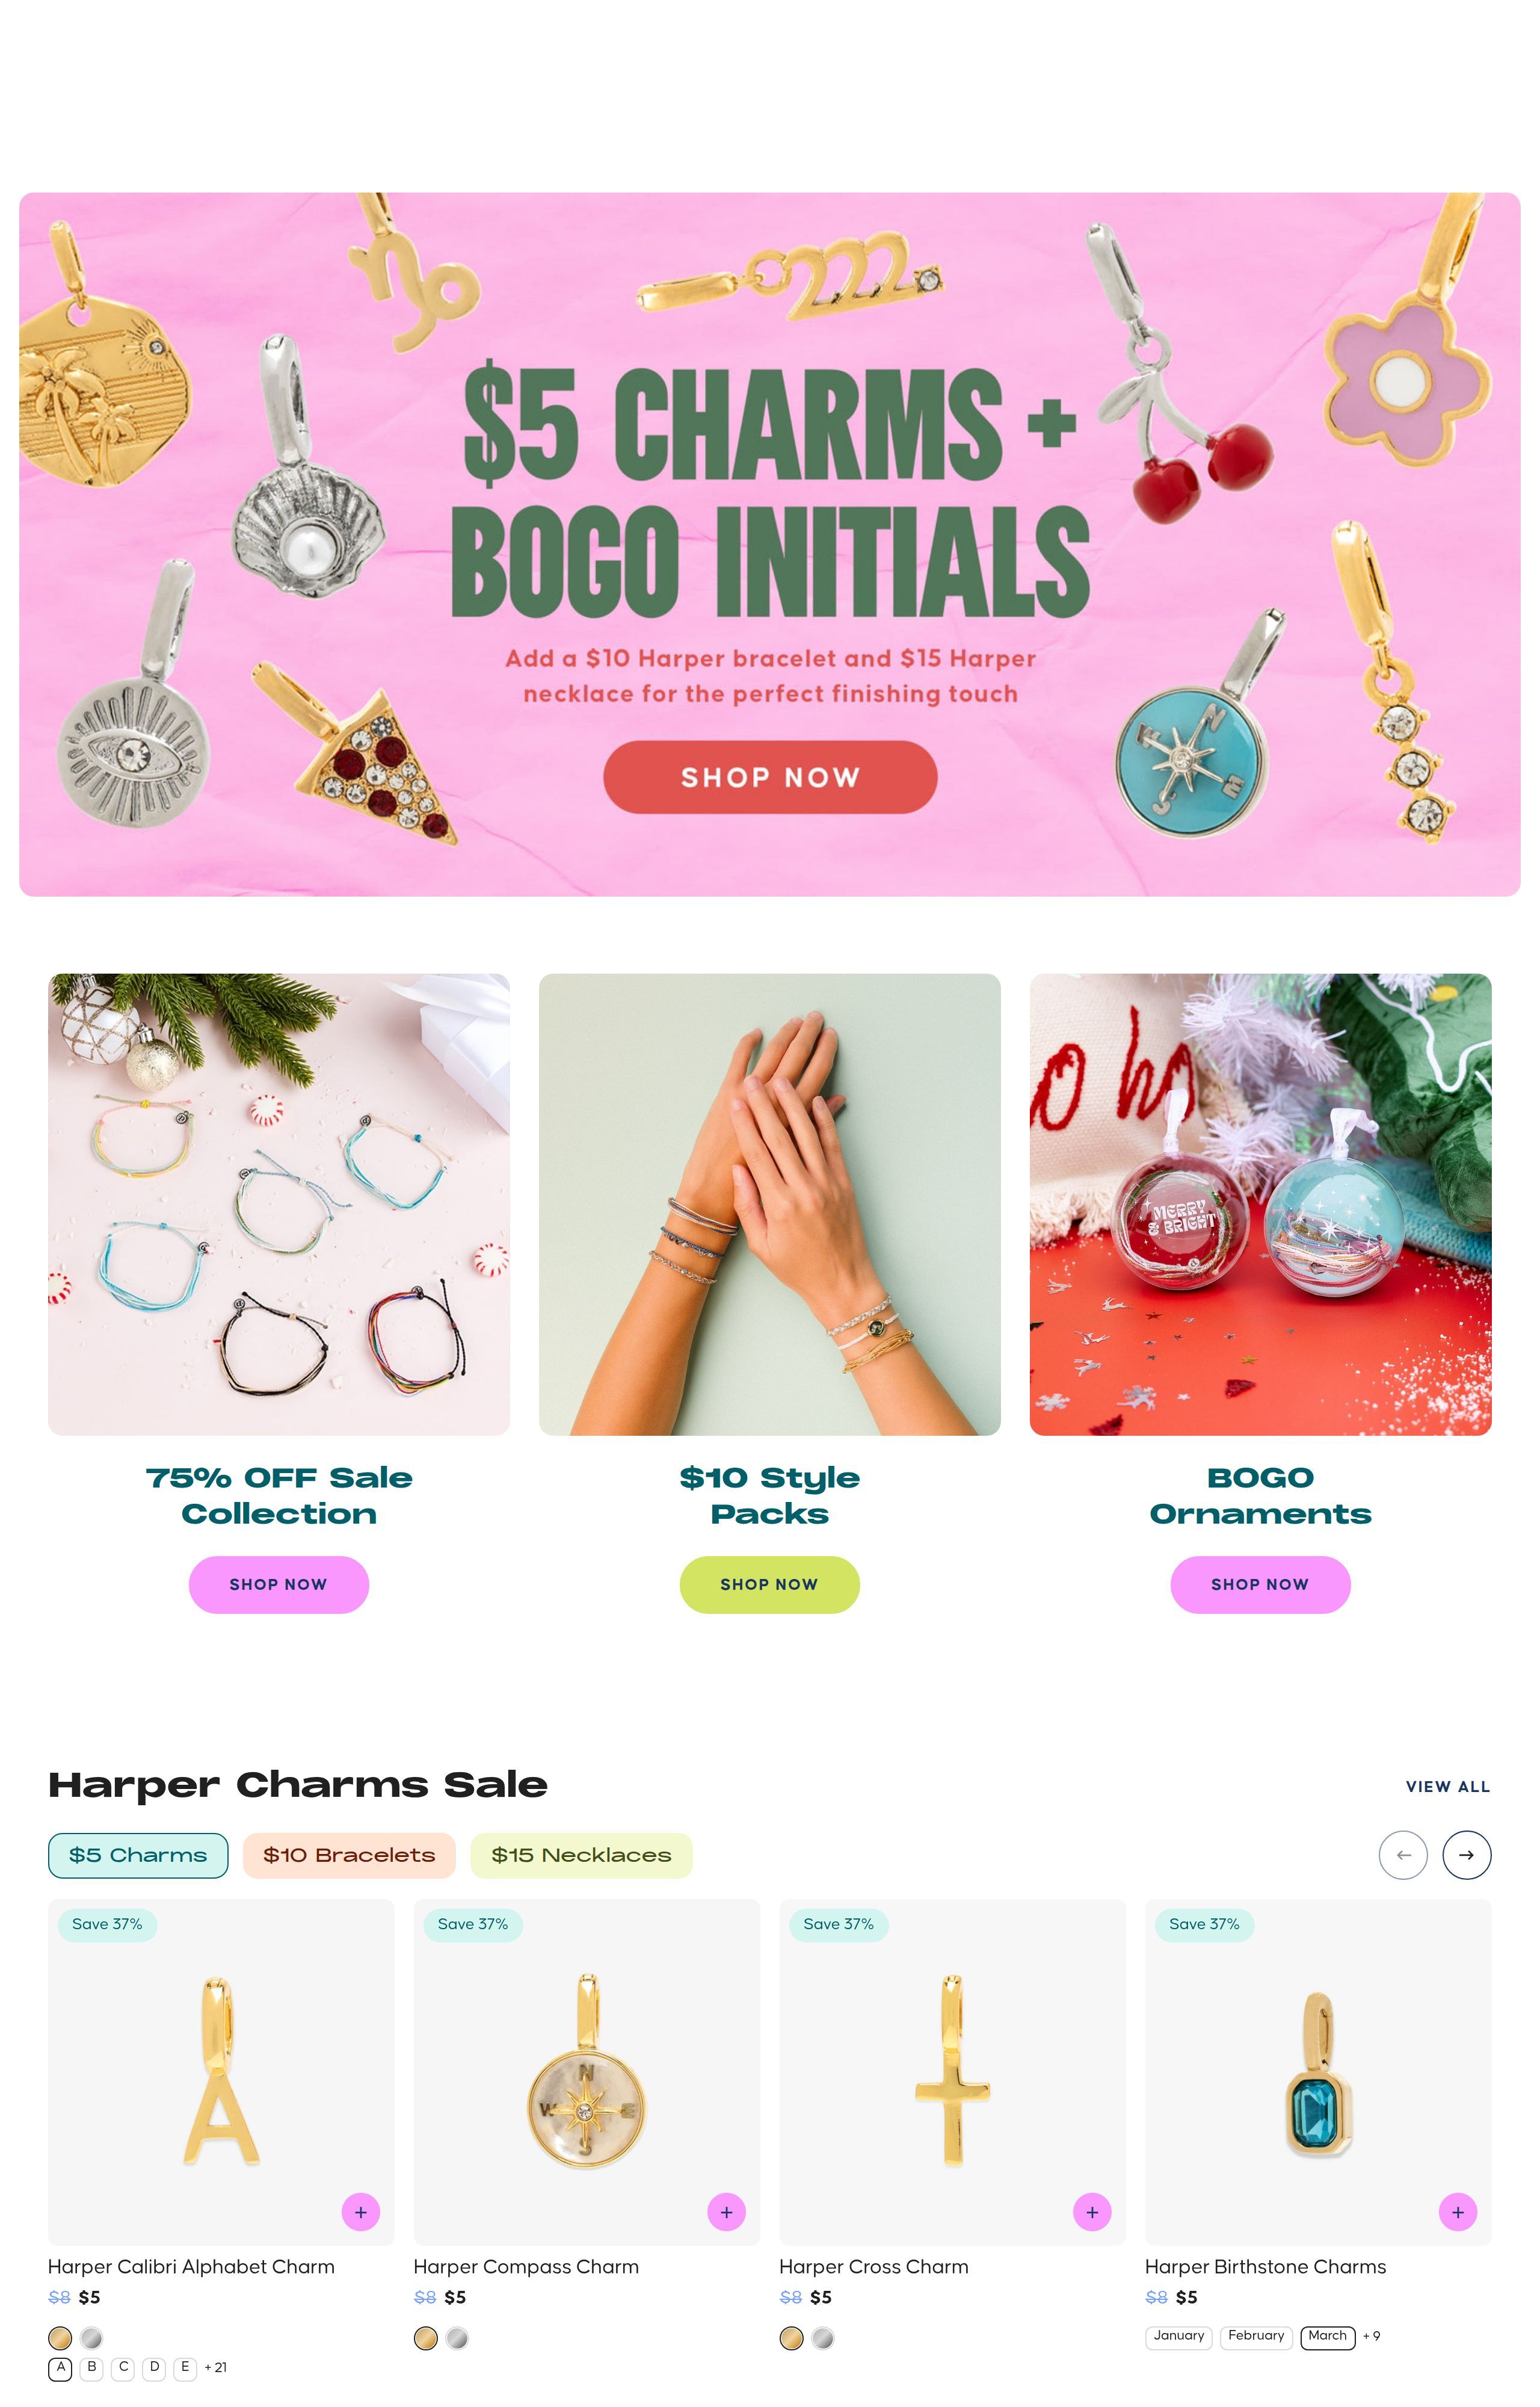Add Harper Calibri Alphabet Charm with plus icon

[x=360, y=2212]
